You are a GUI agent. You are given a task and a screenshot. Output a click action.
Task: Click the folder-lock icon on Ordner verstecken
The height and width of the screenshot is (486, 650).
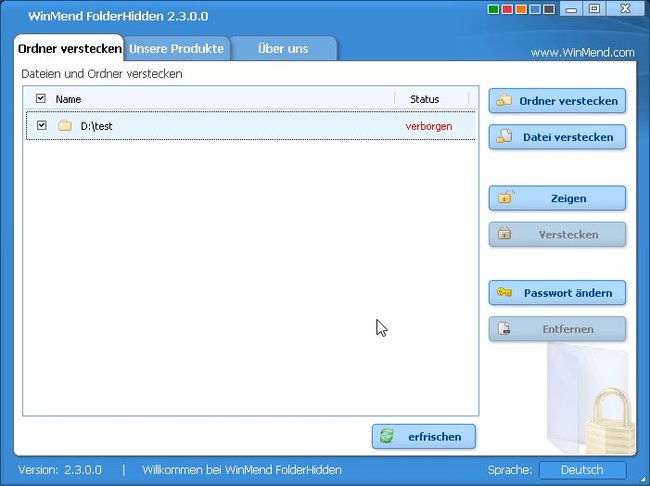click(504, 100)
